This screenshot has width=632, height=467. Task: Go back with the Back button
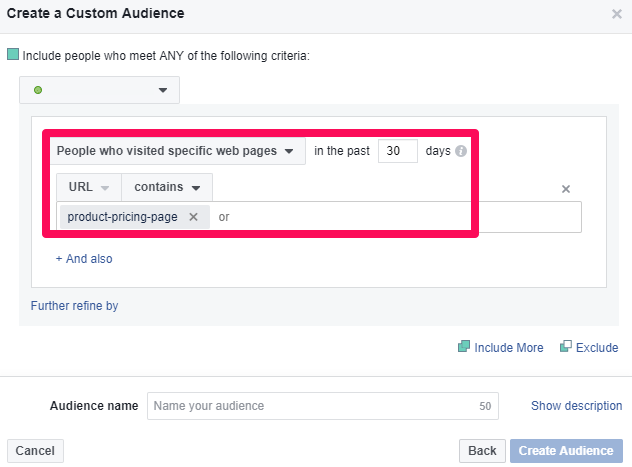tap(482, 451)
